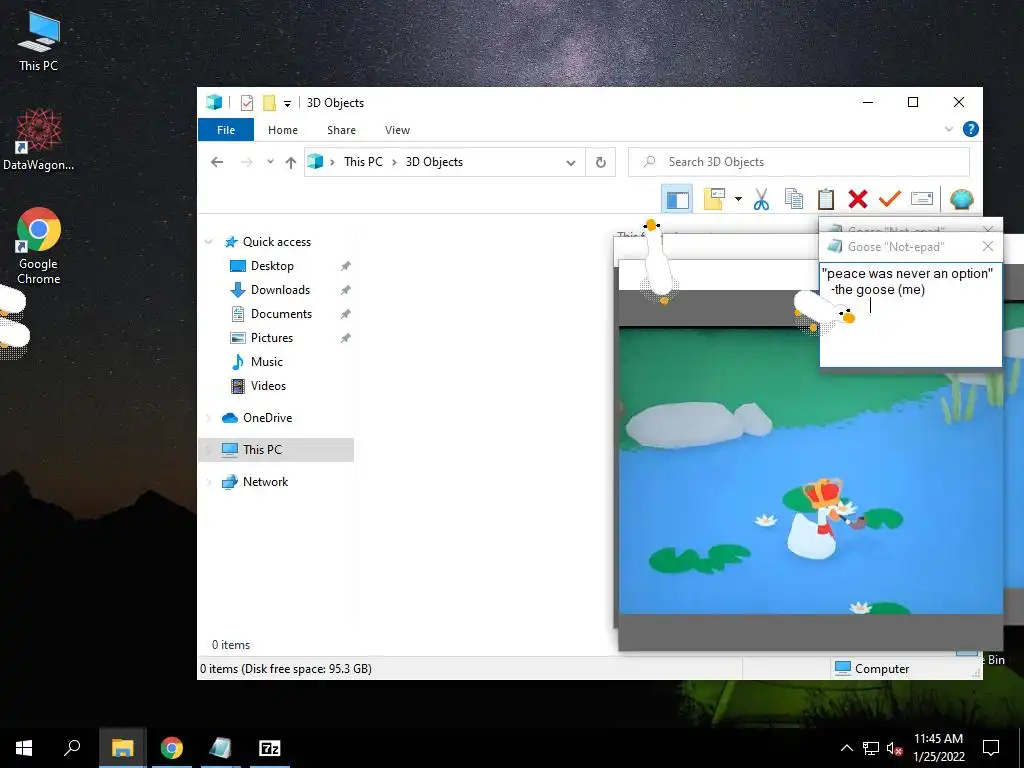Click Computer in the status bar
The height and width of the screenshot is (768, 1024).
coord(872,669)
